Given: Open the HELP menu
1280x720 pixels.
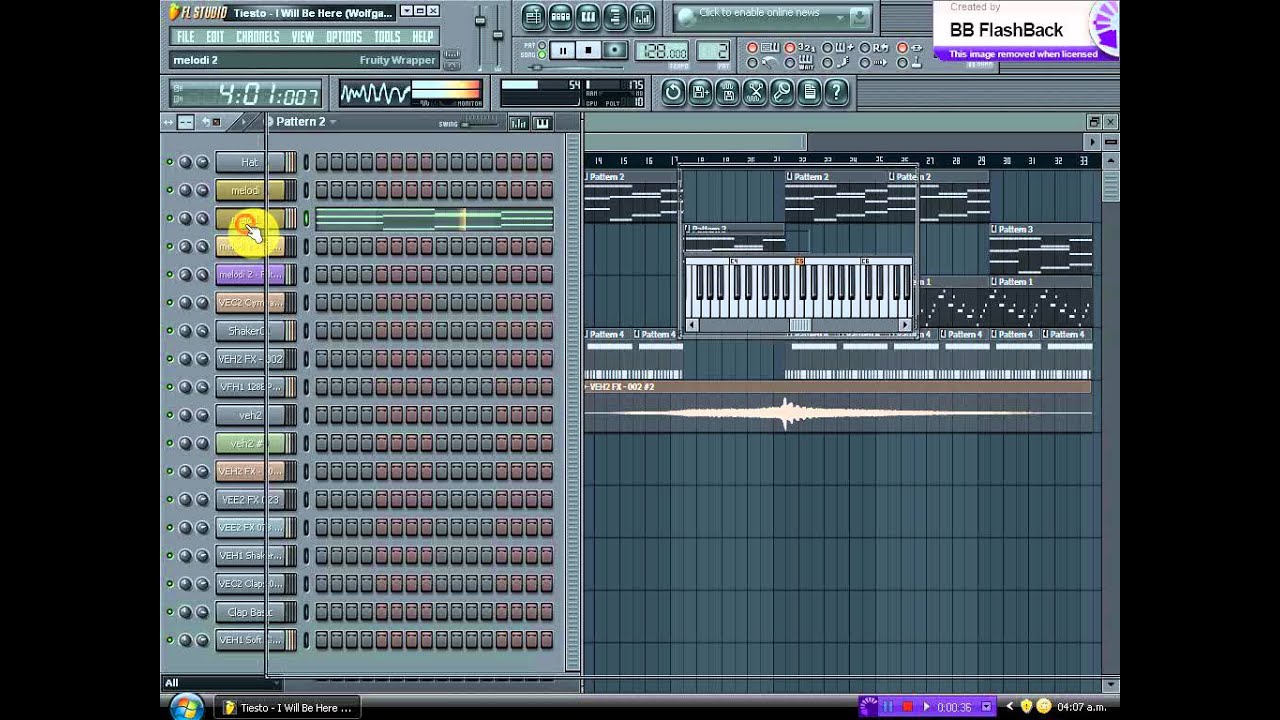Looking at the screenshot, I should coord(423,37).
